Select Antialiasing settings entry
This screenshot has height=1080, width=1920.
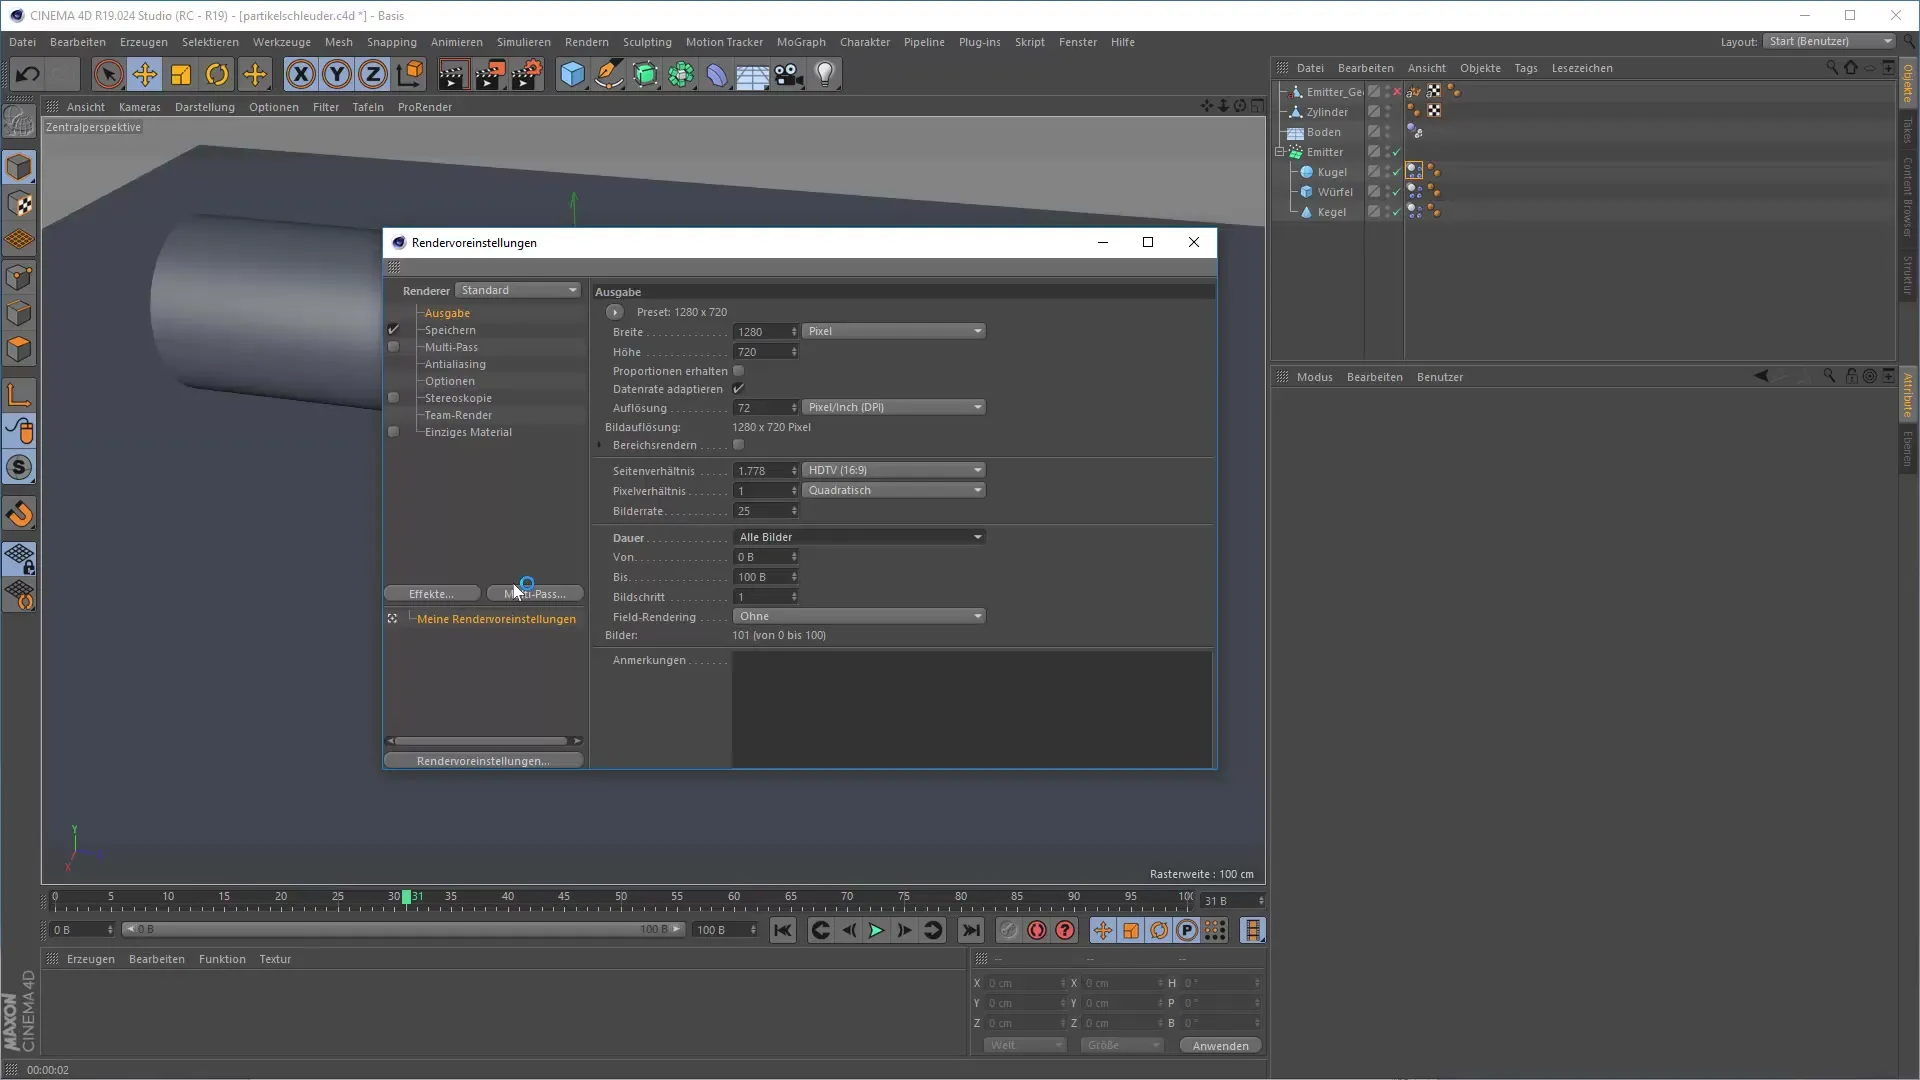455,364
